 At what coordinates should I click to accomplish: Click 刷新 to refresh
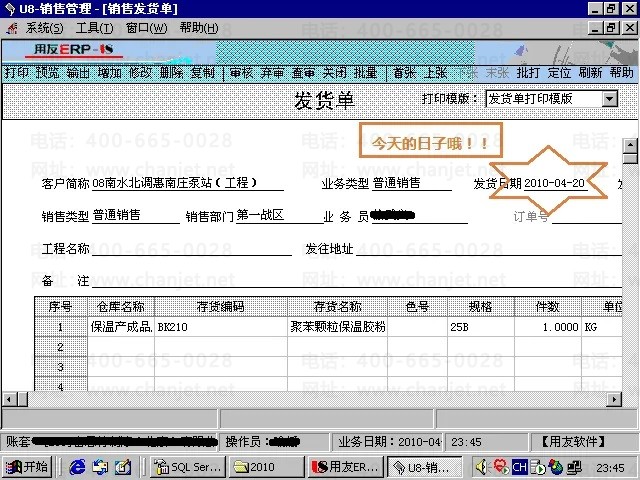pos(590,73)
